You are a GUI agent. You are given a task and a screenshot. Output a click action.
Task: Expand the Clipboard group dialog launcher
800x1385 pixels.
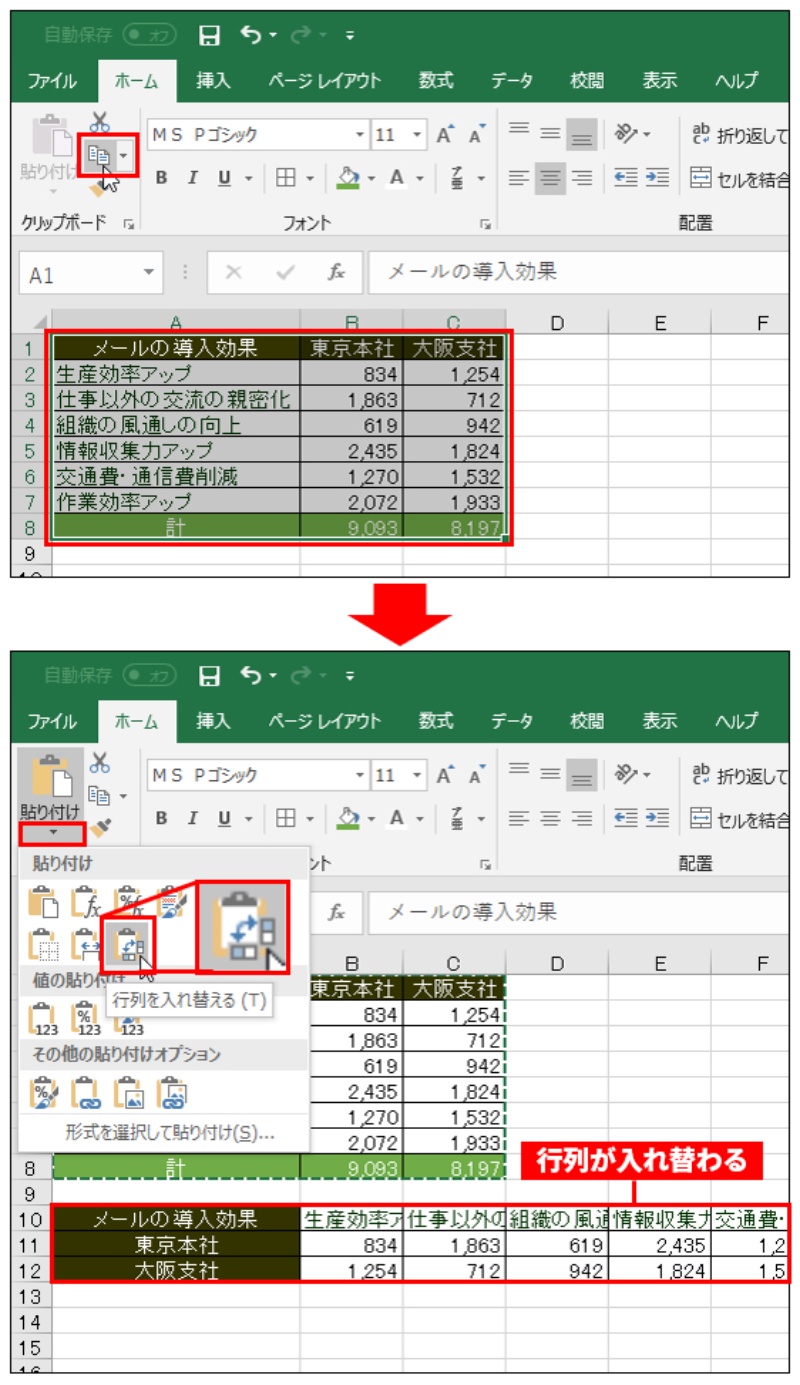128,223
